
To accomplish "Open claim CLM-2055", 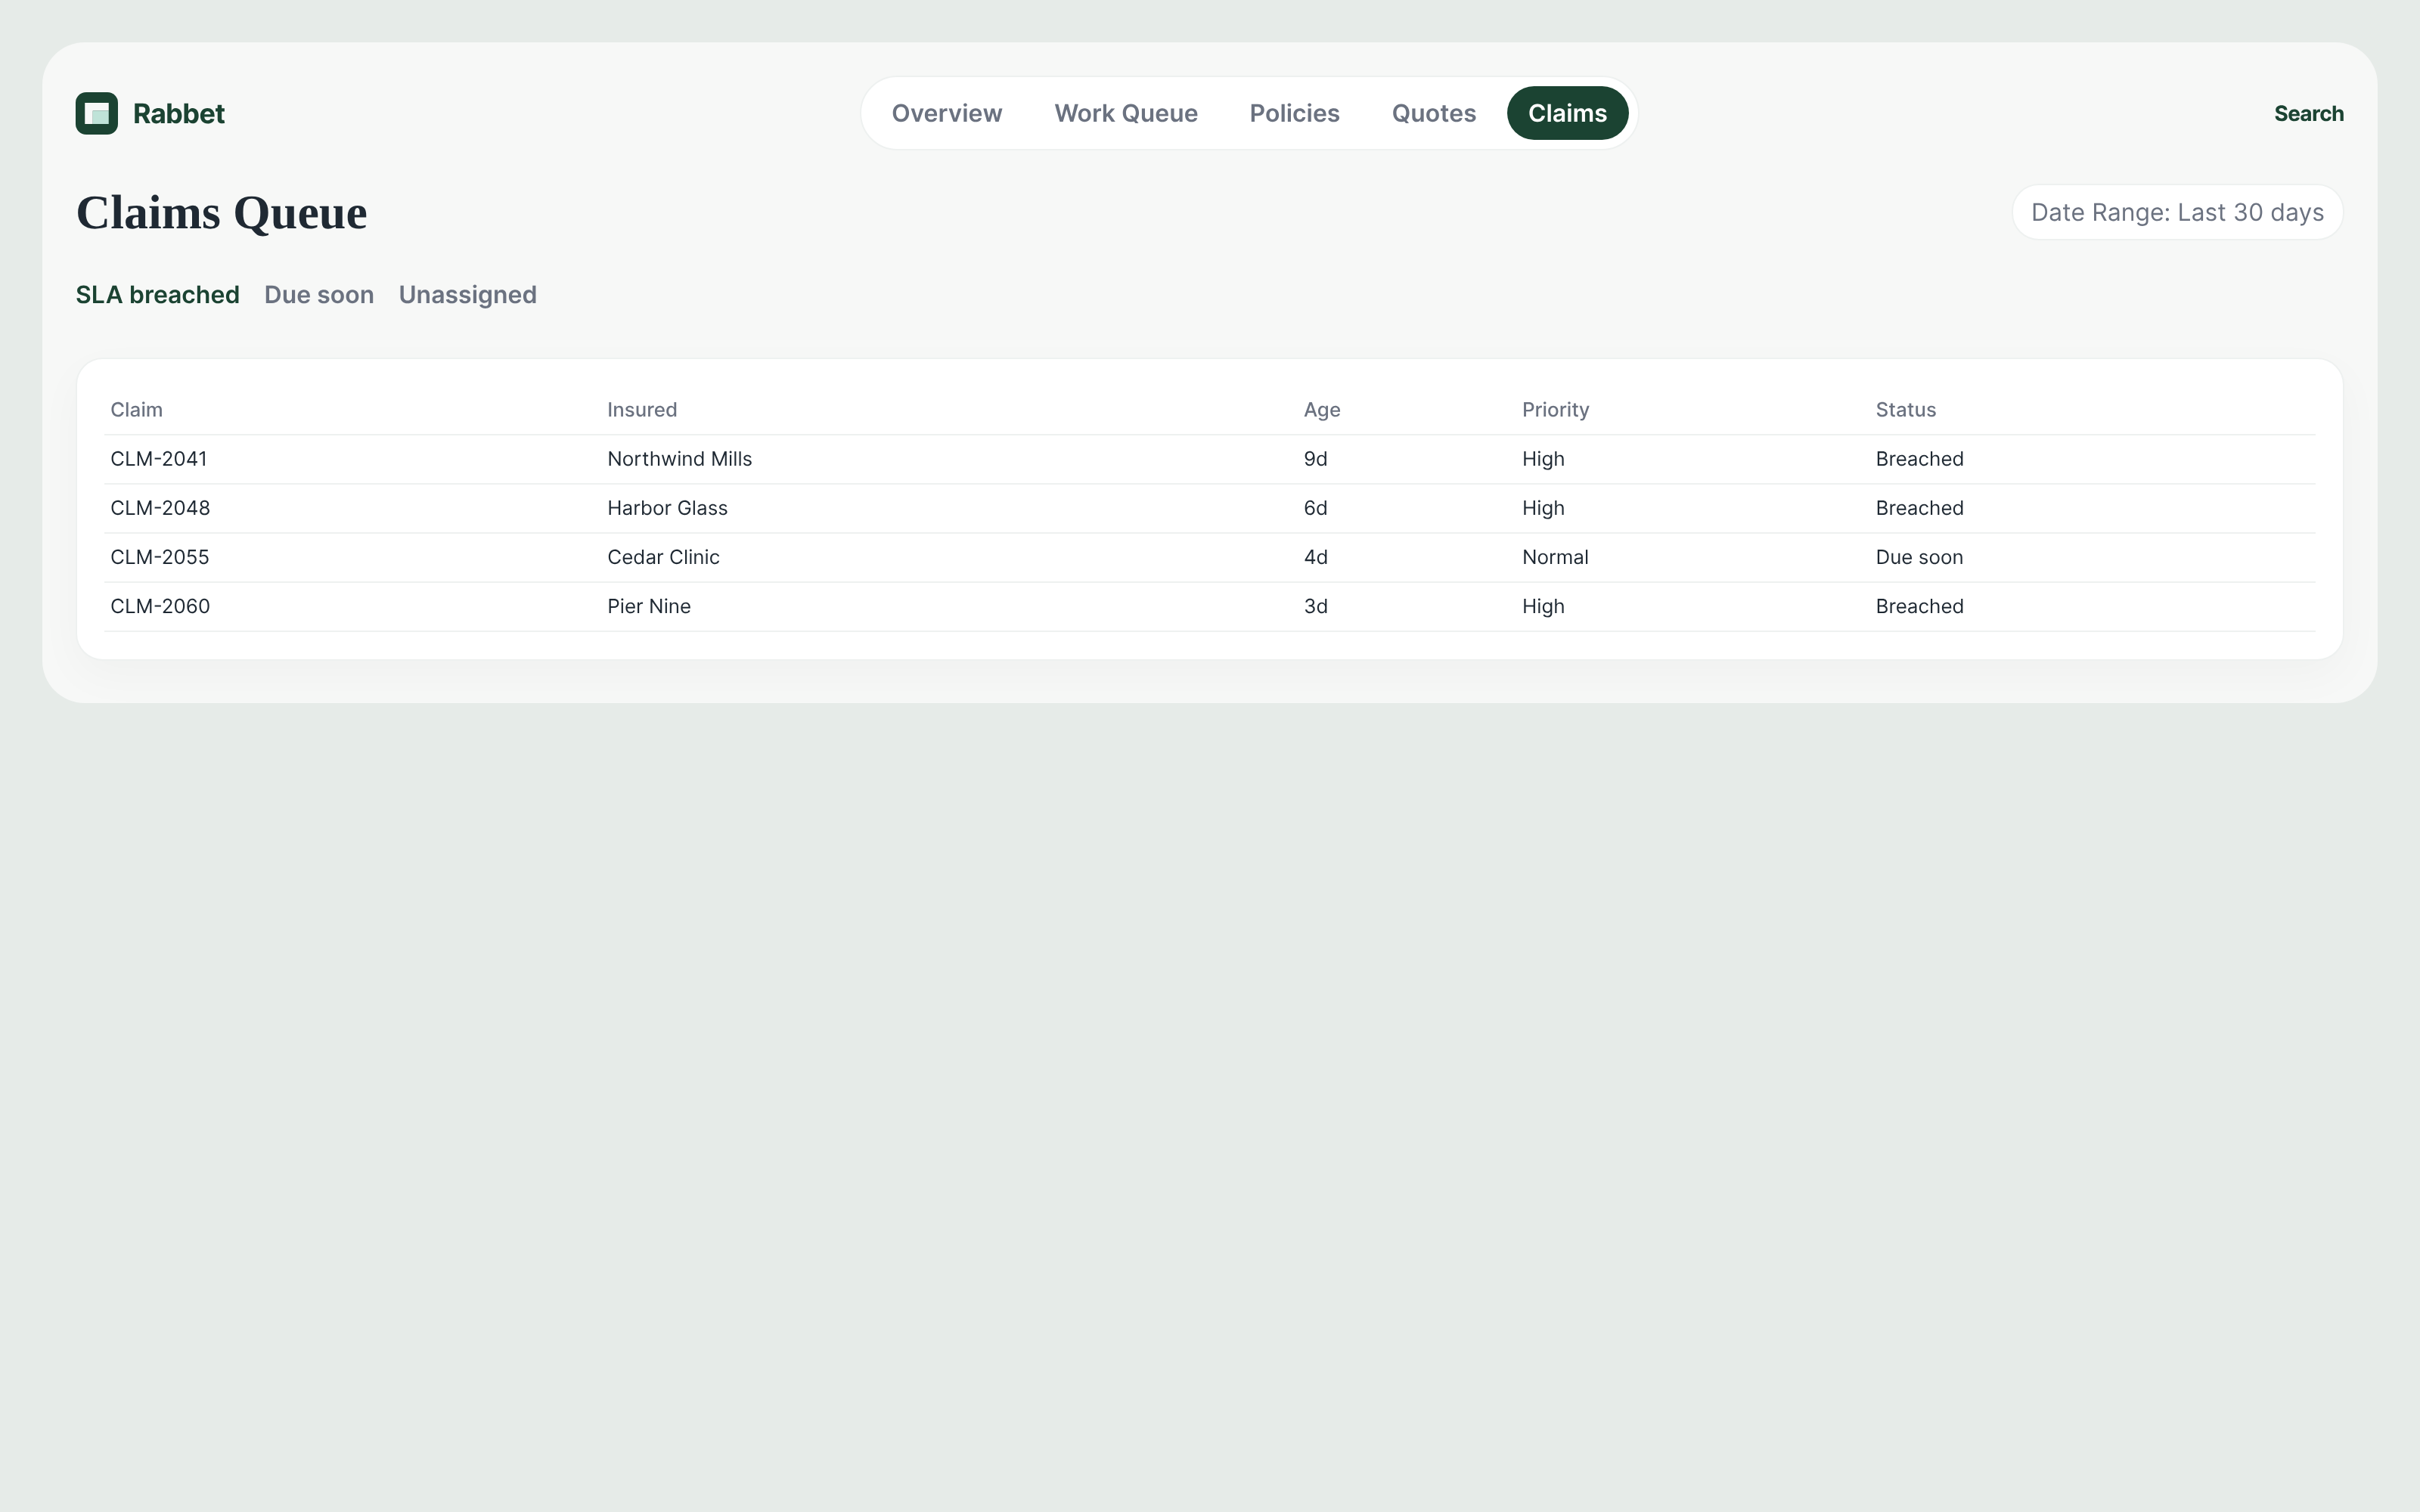I will [160, 557].
